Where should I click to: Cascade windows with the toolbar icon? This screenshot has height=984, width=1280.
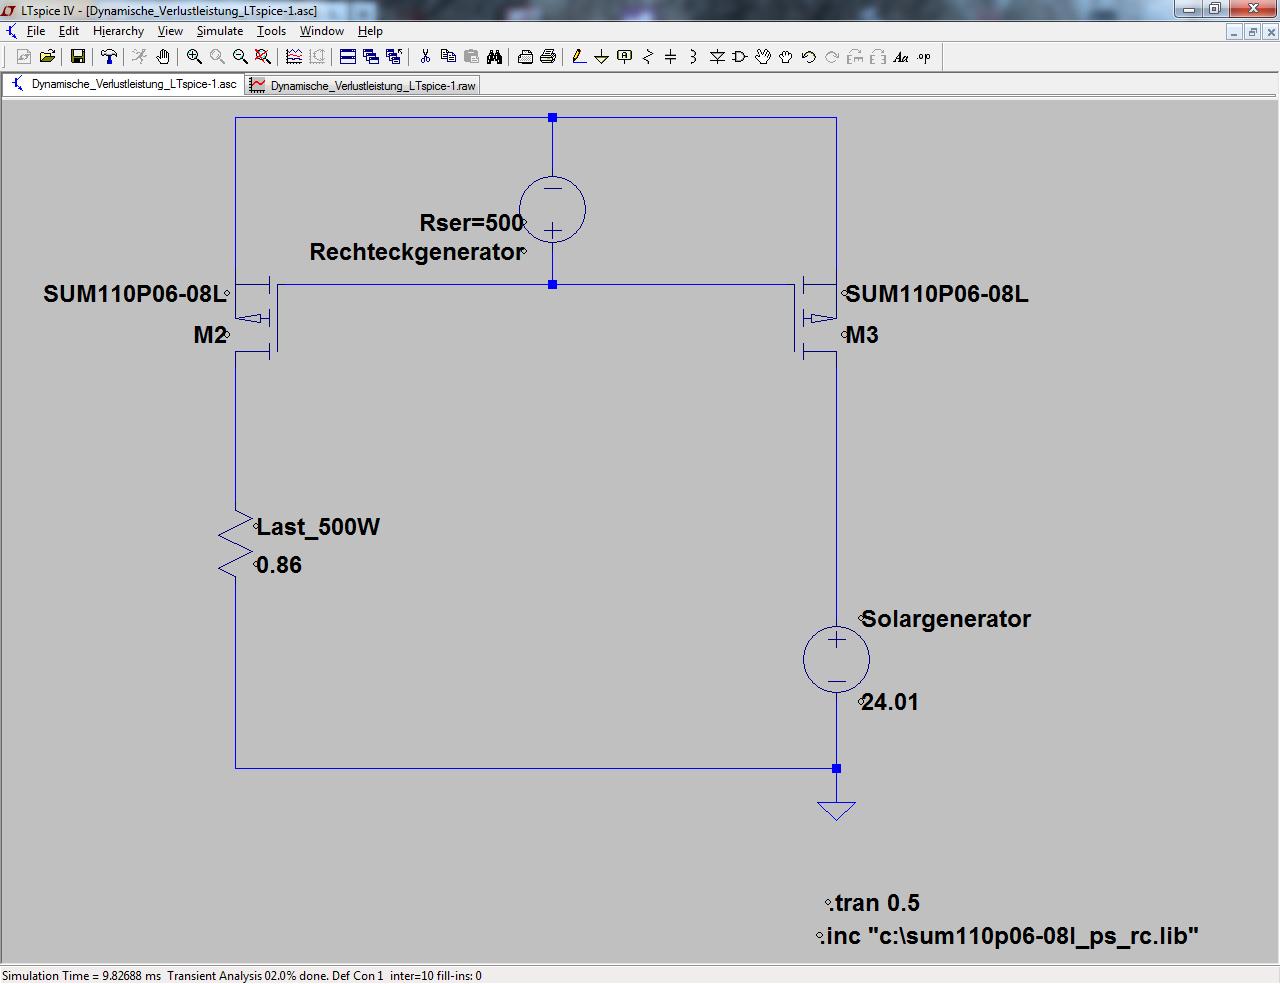point(371,57)
